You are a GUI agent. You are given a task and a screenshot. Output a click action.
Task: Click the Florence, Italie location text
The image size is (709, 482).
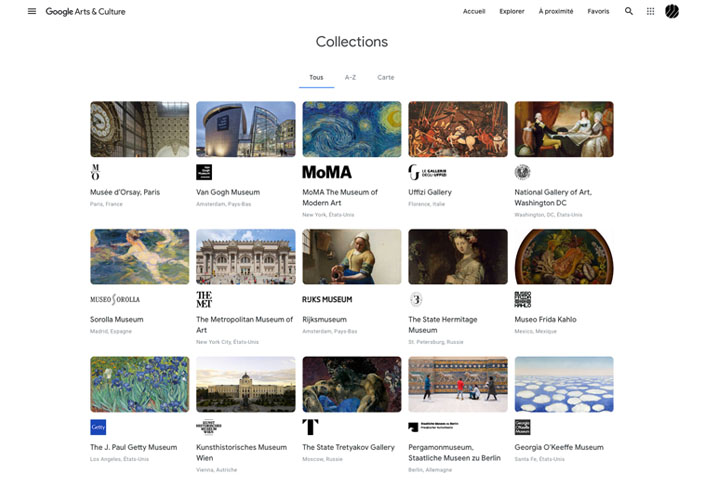tap(426, 204)
